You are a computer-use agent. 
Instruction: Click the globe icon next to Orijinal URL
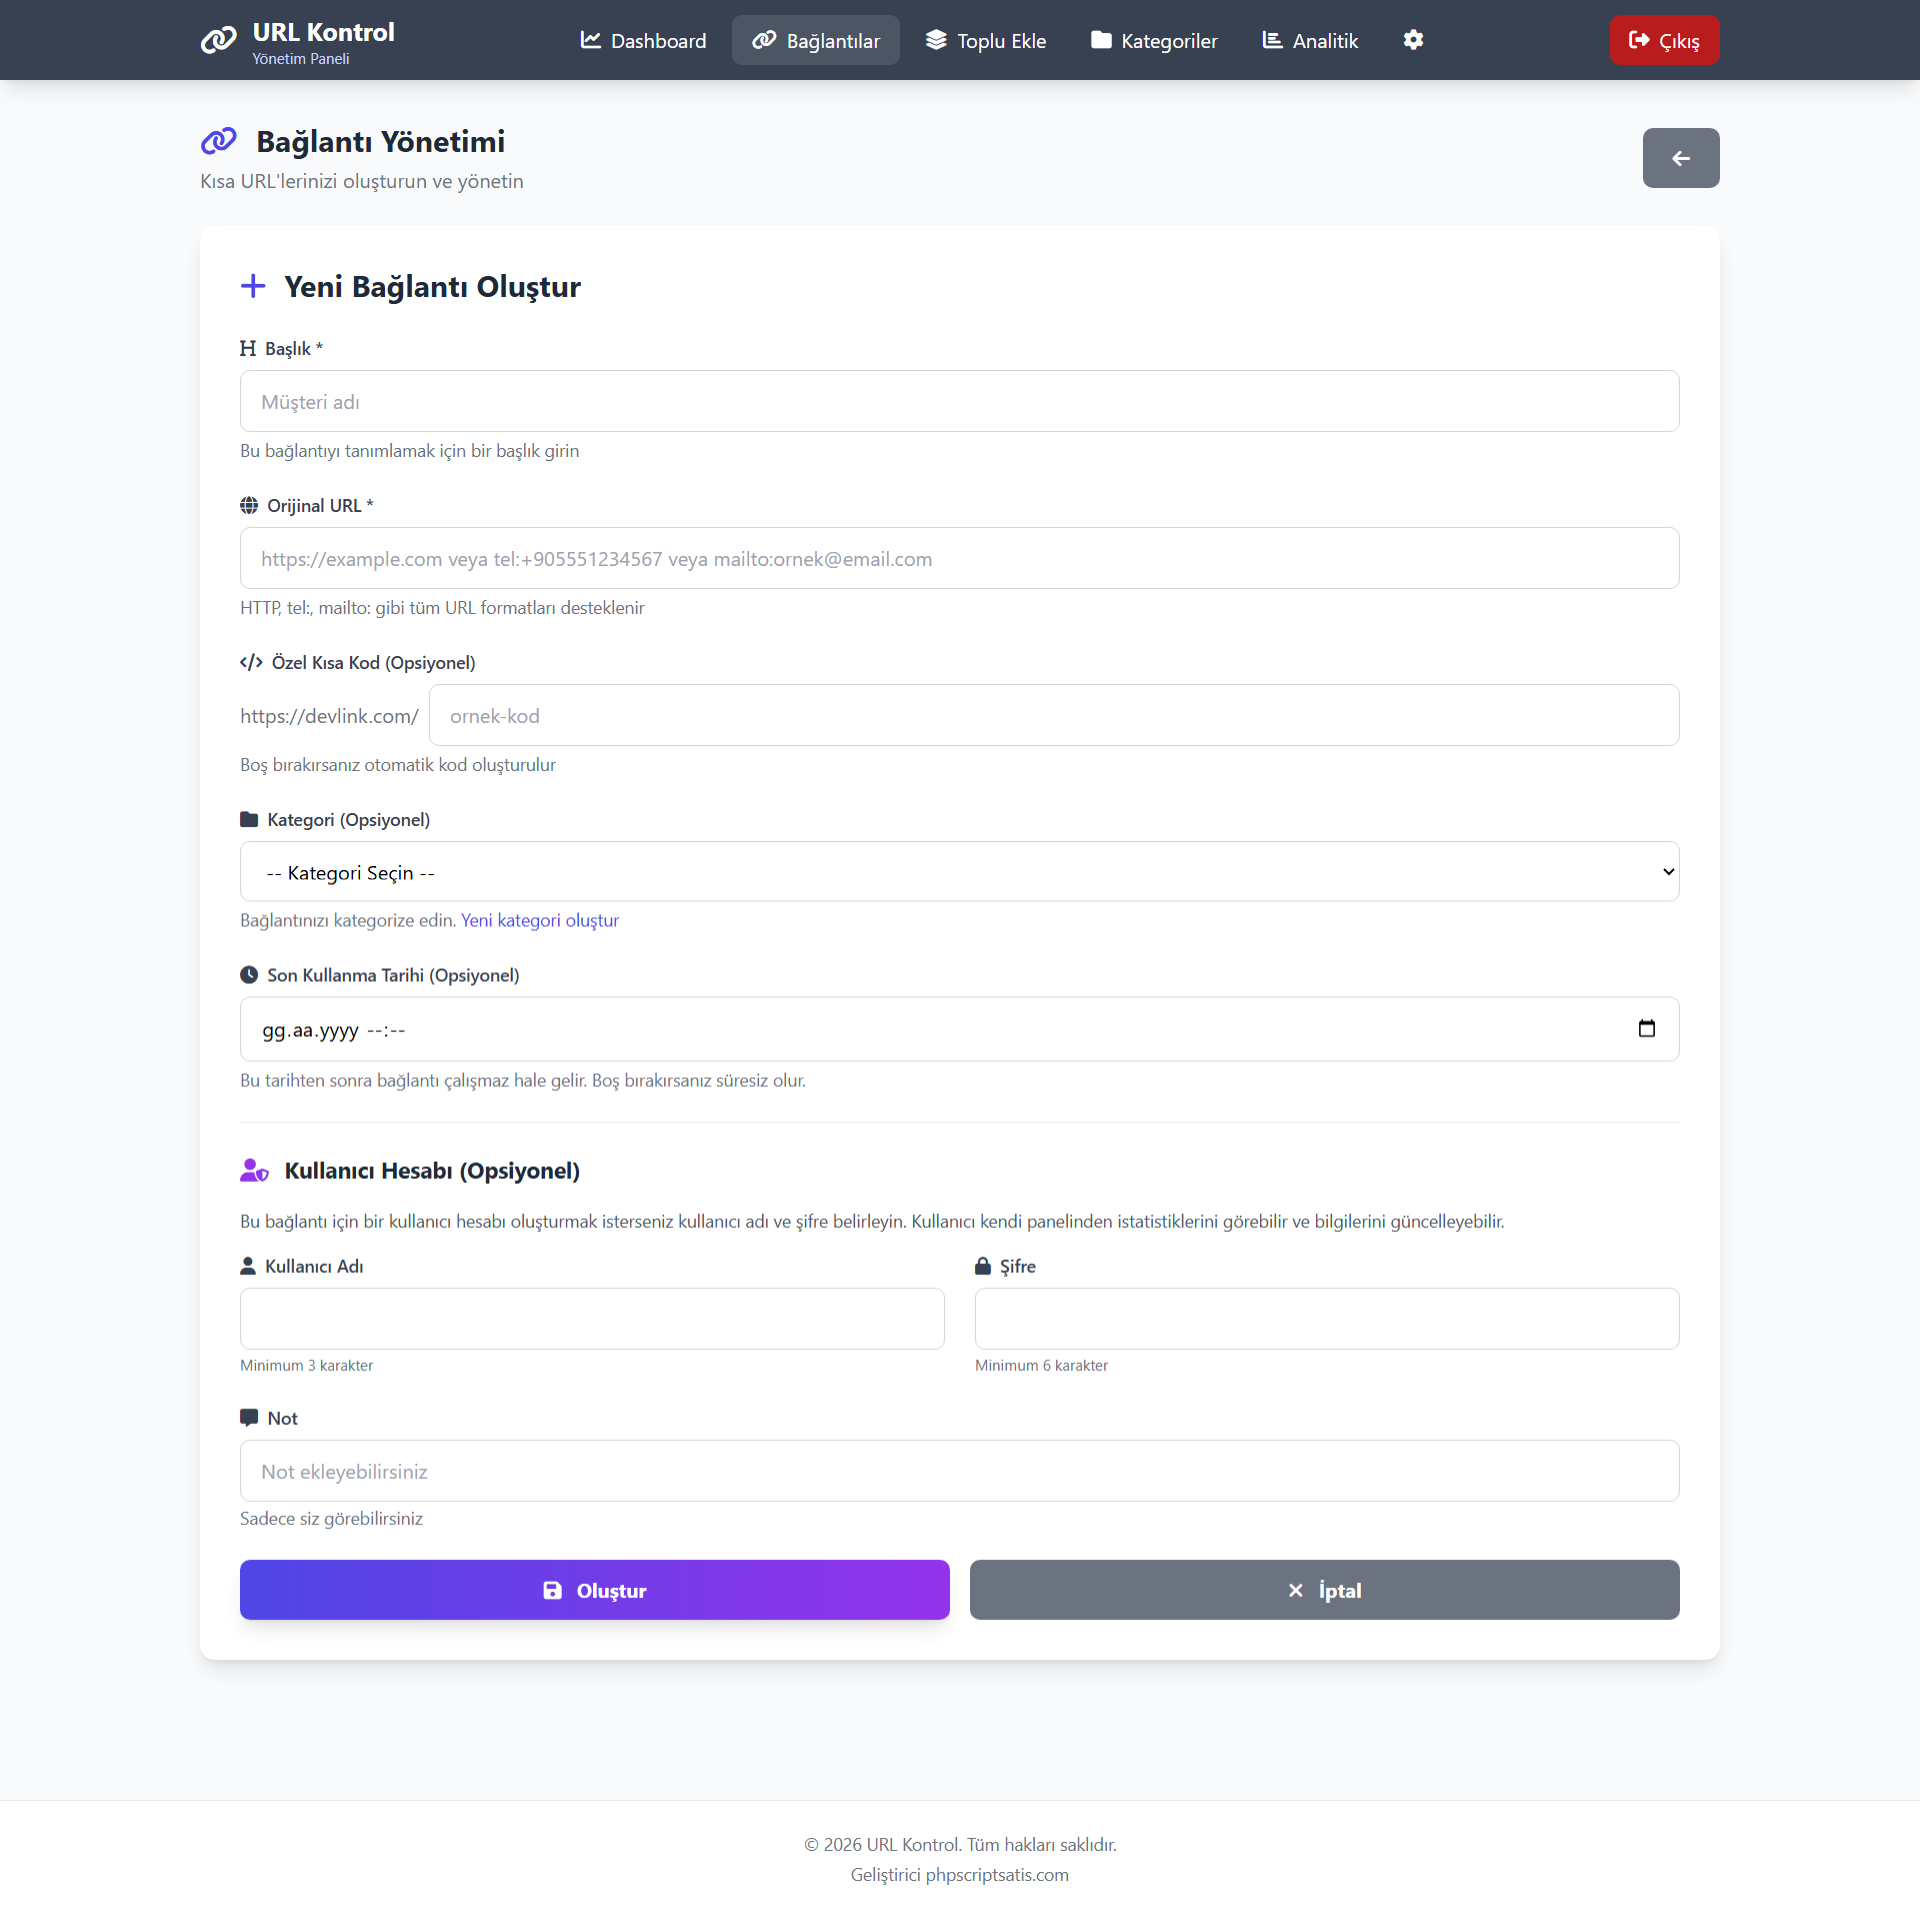tap(249, 506)
